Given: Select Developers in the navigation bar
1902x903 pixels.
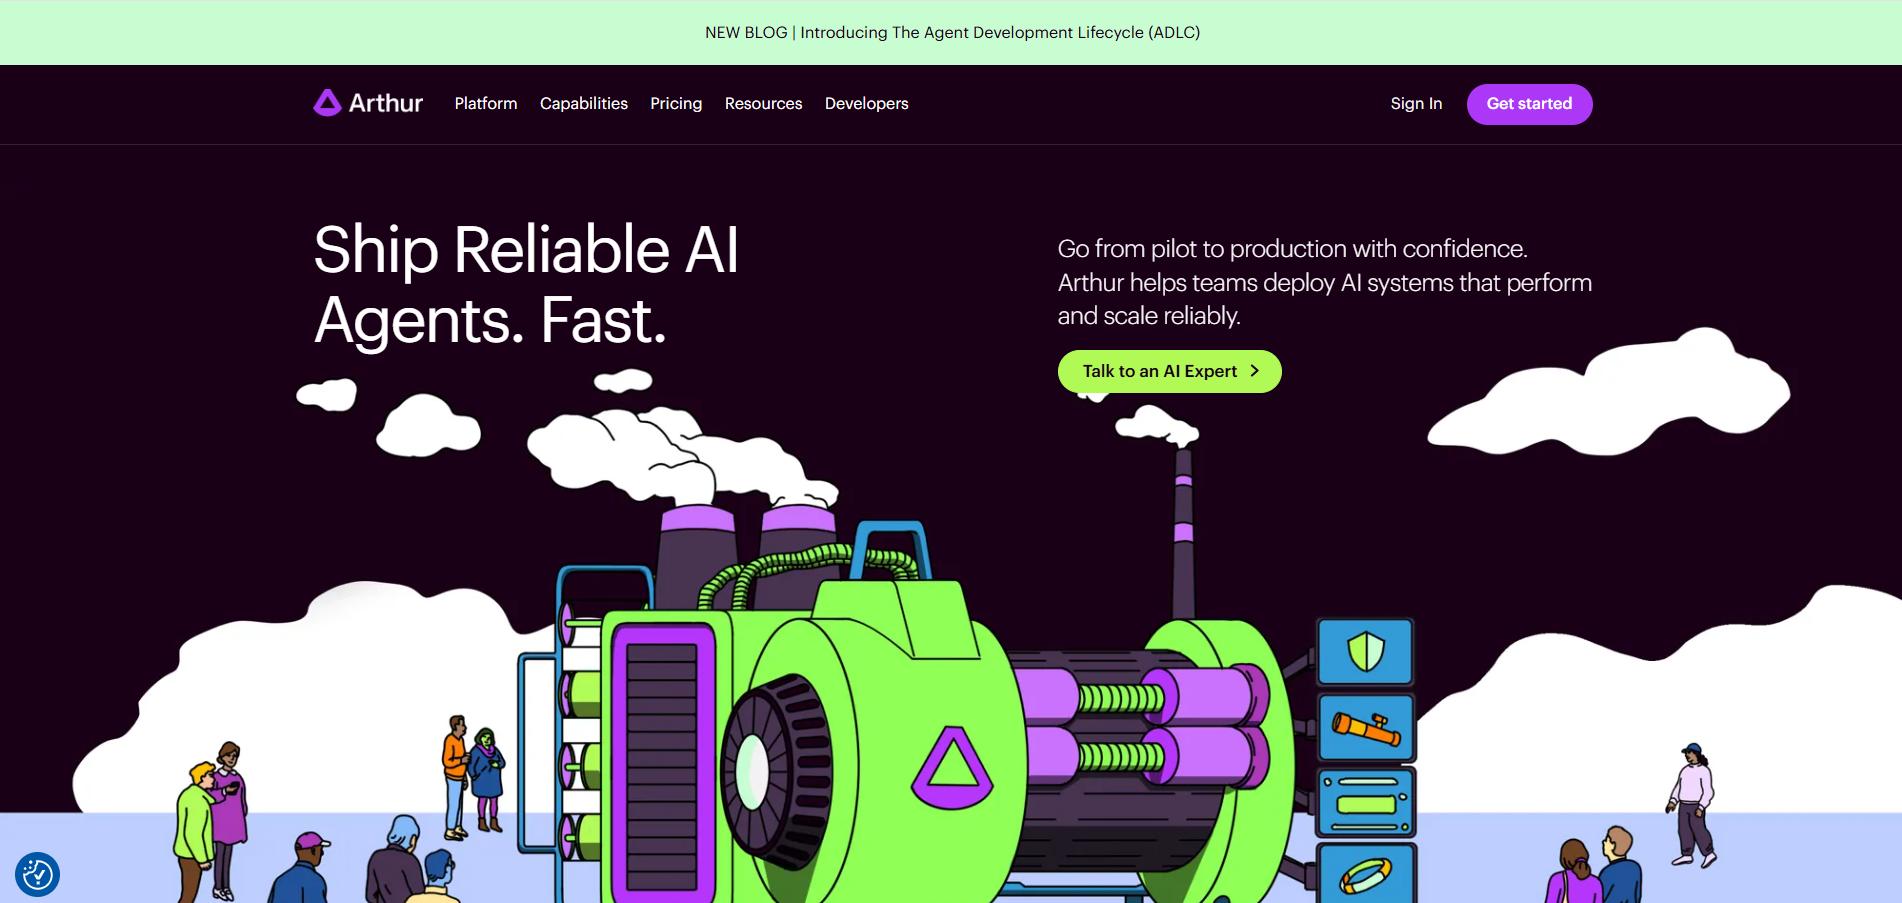Looking at the screenshot, I should click(x=866, y=103).
